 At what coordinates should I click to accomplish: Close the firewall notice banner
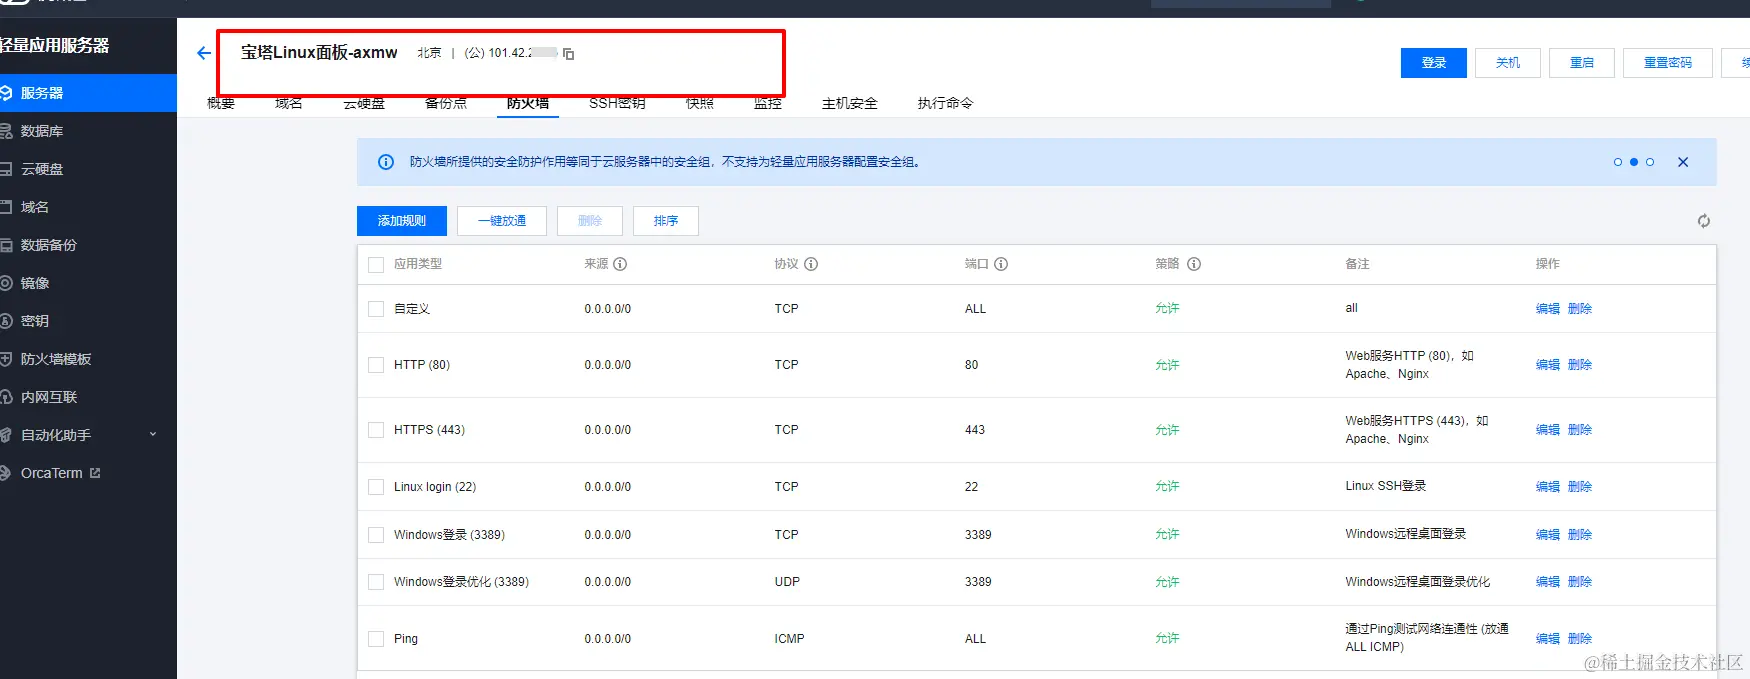tap(1683, 162)
